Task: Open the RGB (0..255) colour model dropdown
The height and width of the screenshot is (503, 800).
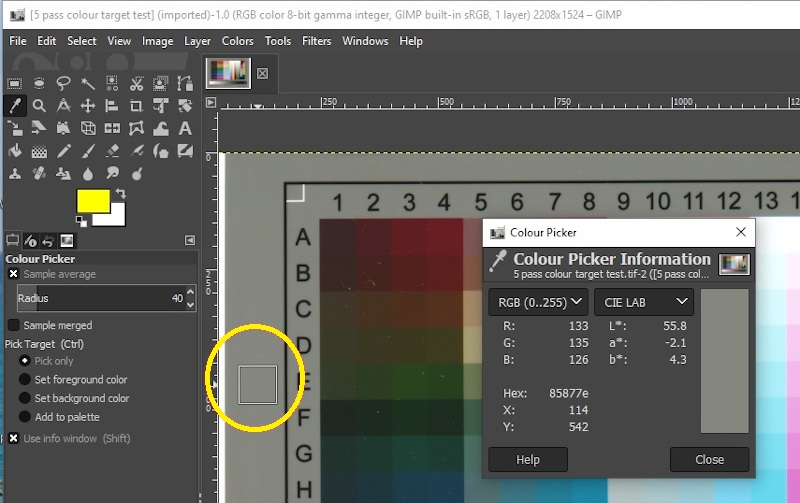Action: 538,301
